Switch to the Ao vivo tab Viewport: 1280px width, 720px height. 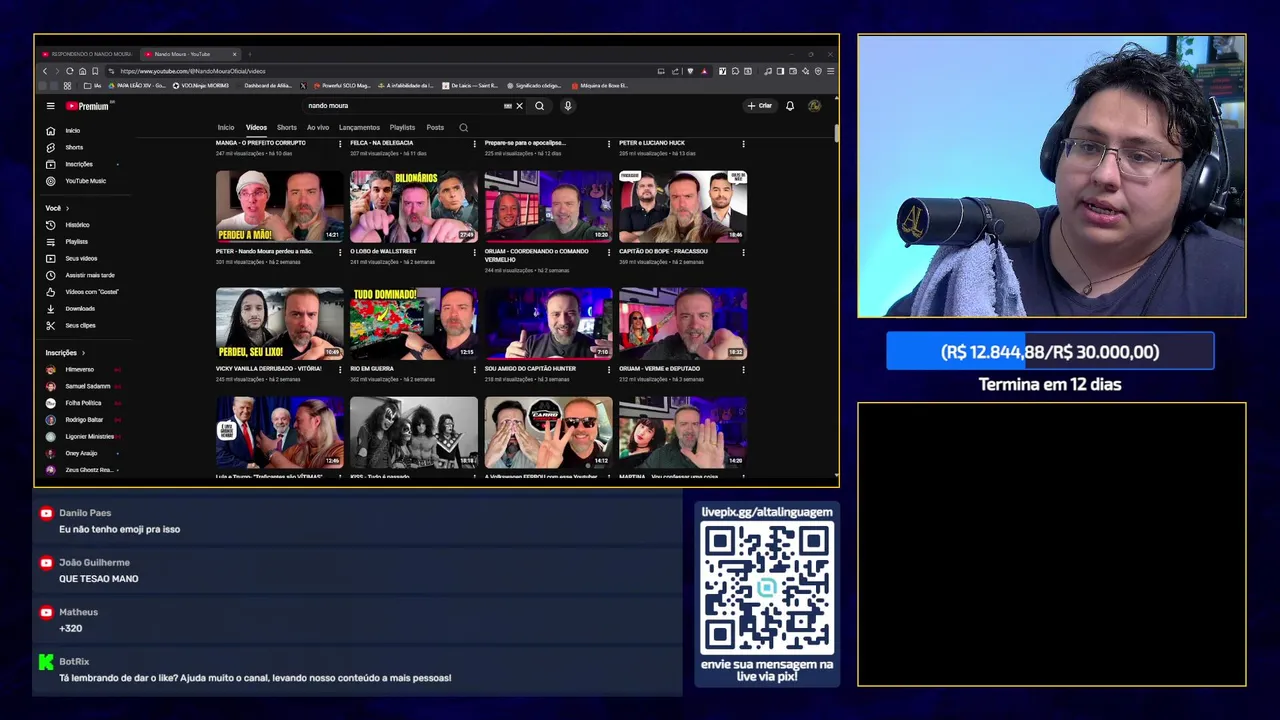318,128
